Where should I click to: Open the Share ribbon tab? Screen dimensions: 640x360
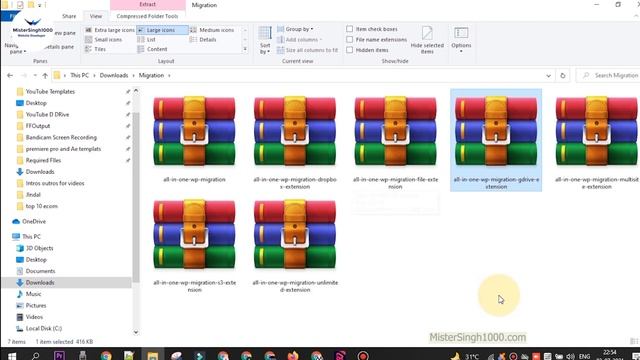pos(69,16)
